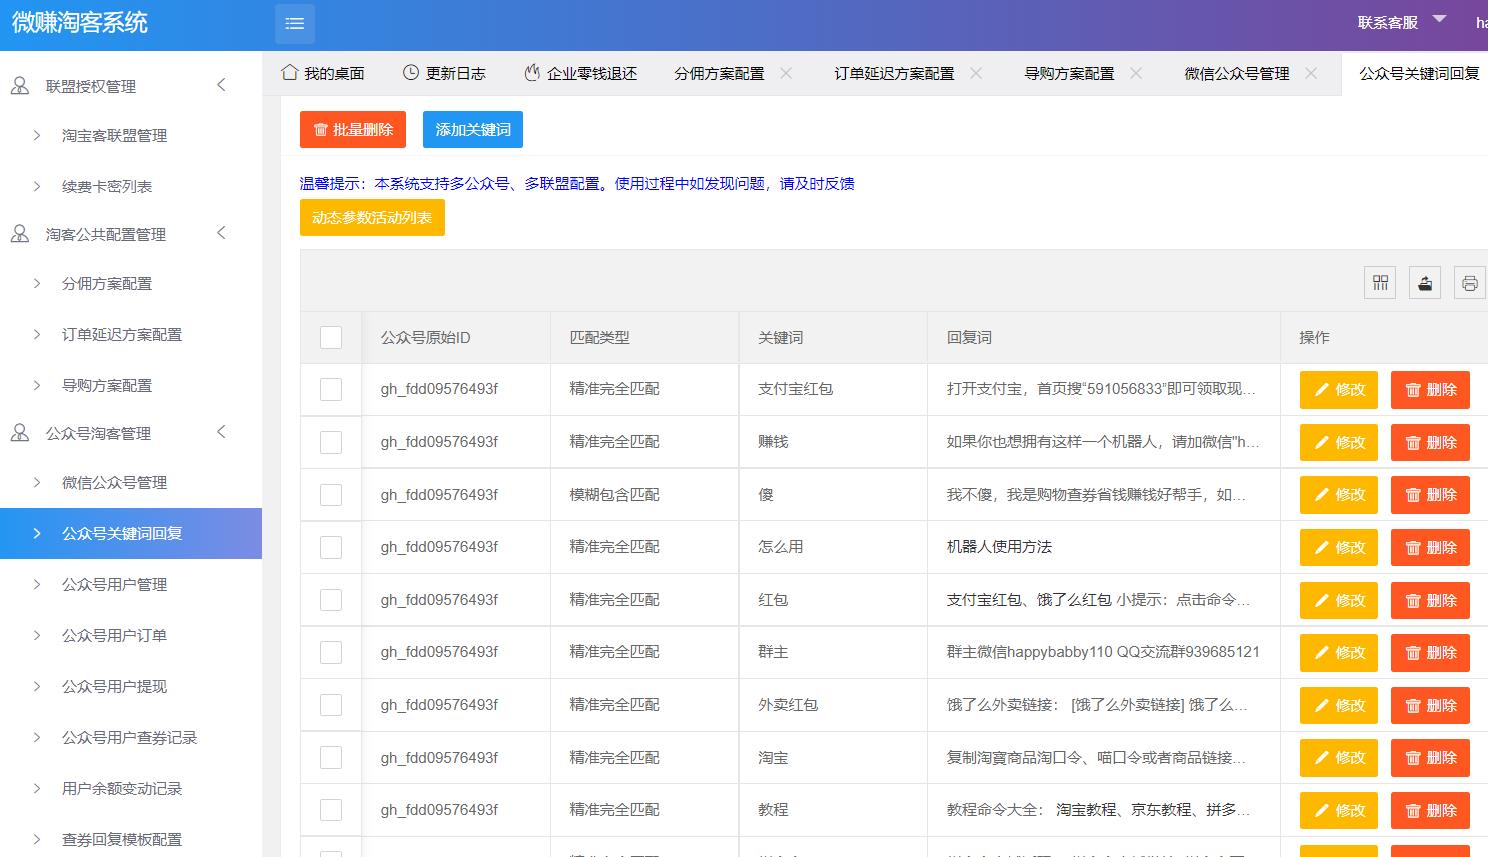The image size is (1488, 857).
Task: Switch to the 更新日志 tab
Action: (x=444, y=73)
